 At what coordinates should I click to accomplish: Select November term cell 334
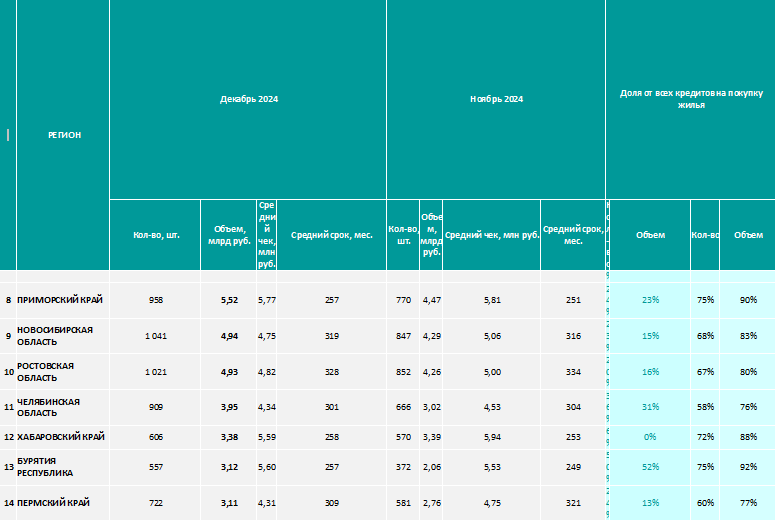(573, 372)
